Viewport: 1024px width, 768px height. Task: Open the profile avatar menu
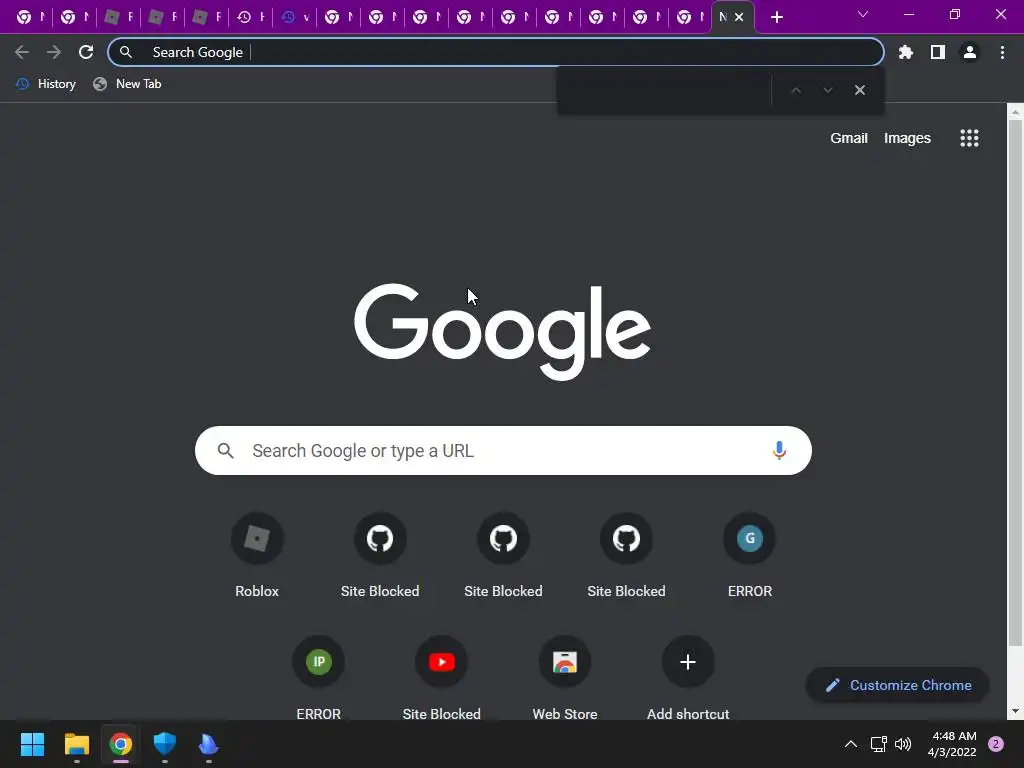coord(970,52)
